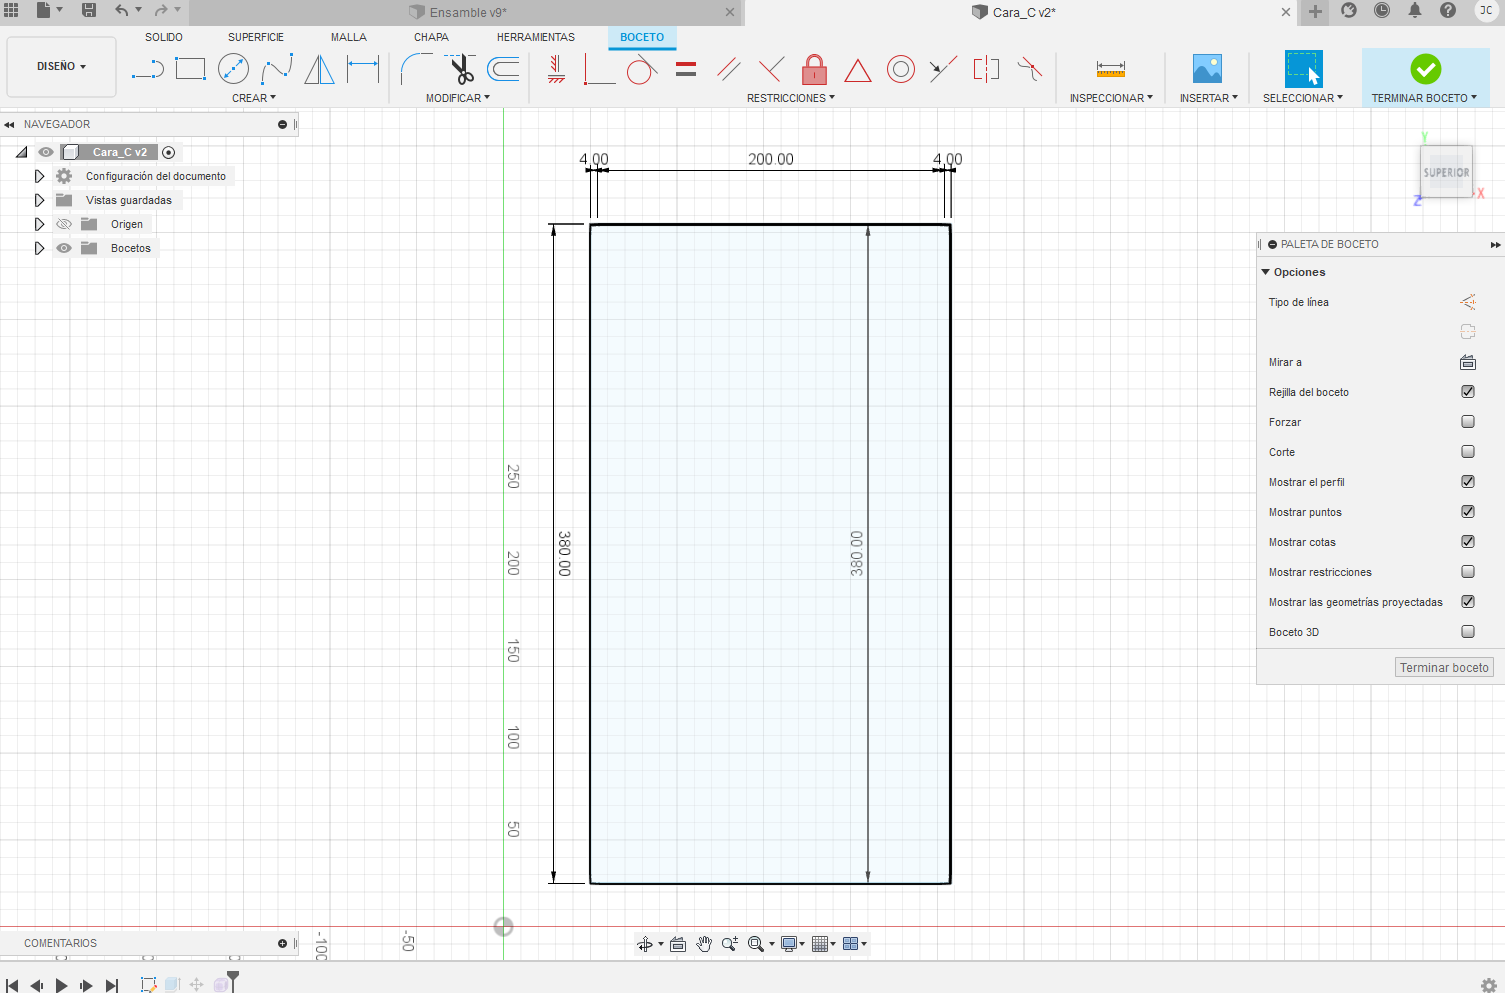Select the Offset tool
This screenshot has height=993, width=1505.
[x=503, y=69]
